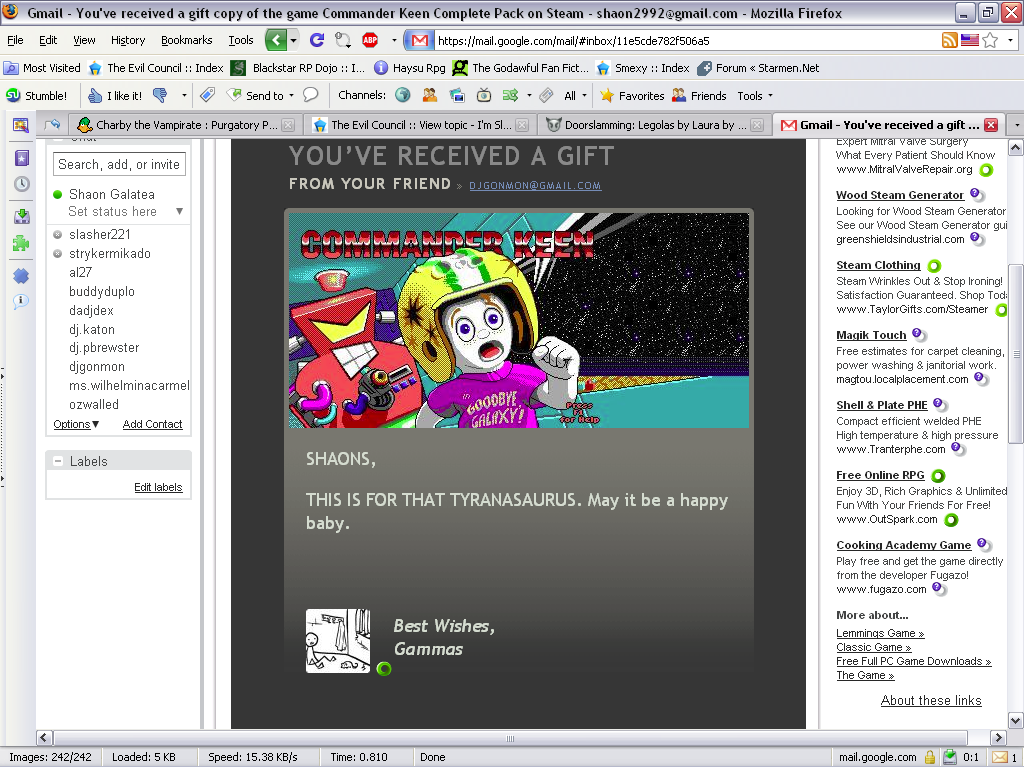Click About these links
Viewport: 1024px width, 768px height.
tap(931, 700)
